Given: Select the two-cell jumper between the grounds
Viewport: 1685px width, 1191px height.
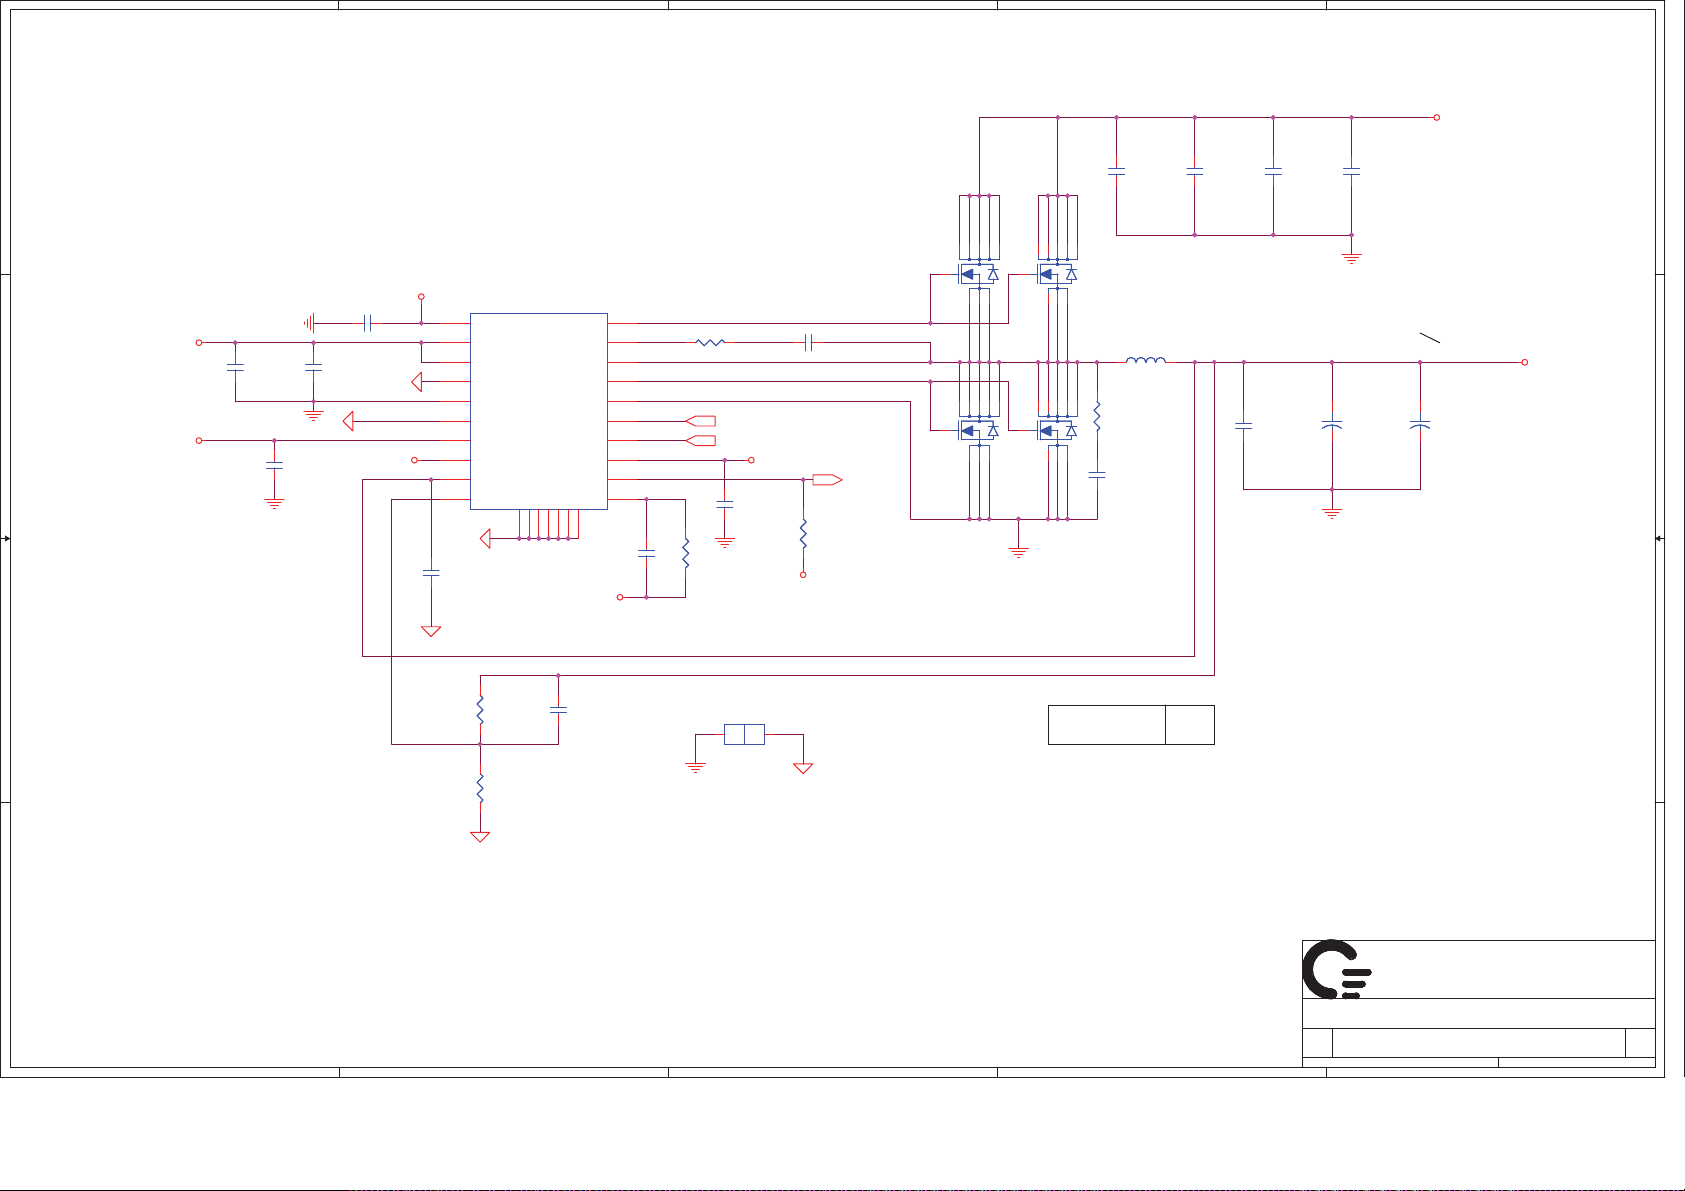Looking at the screenshot, I should pos(744,734).
